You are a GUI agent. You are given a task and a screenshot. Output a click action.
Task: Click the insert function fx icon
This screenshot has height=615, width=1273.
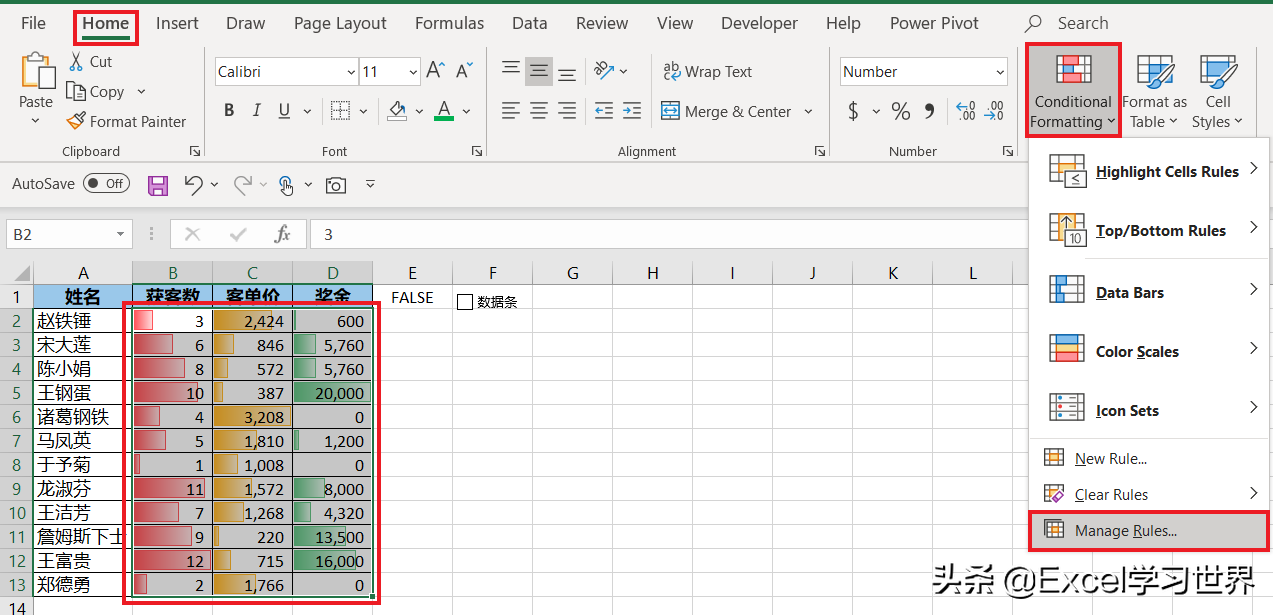(283, 234)
